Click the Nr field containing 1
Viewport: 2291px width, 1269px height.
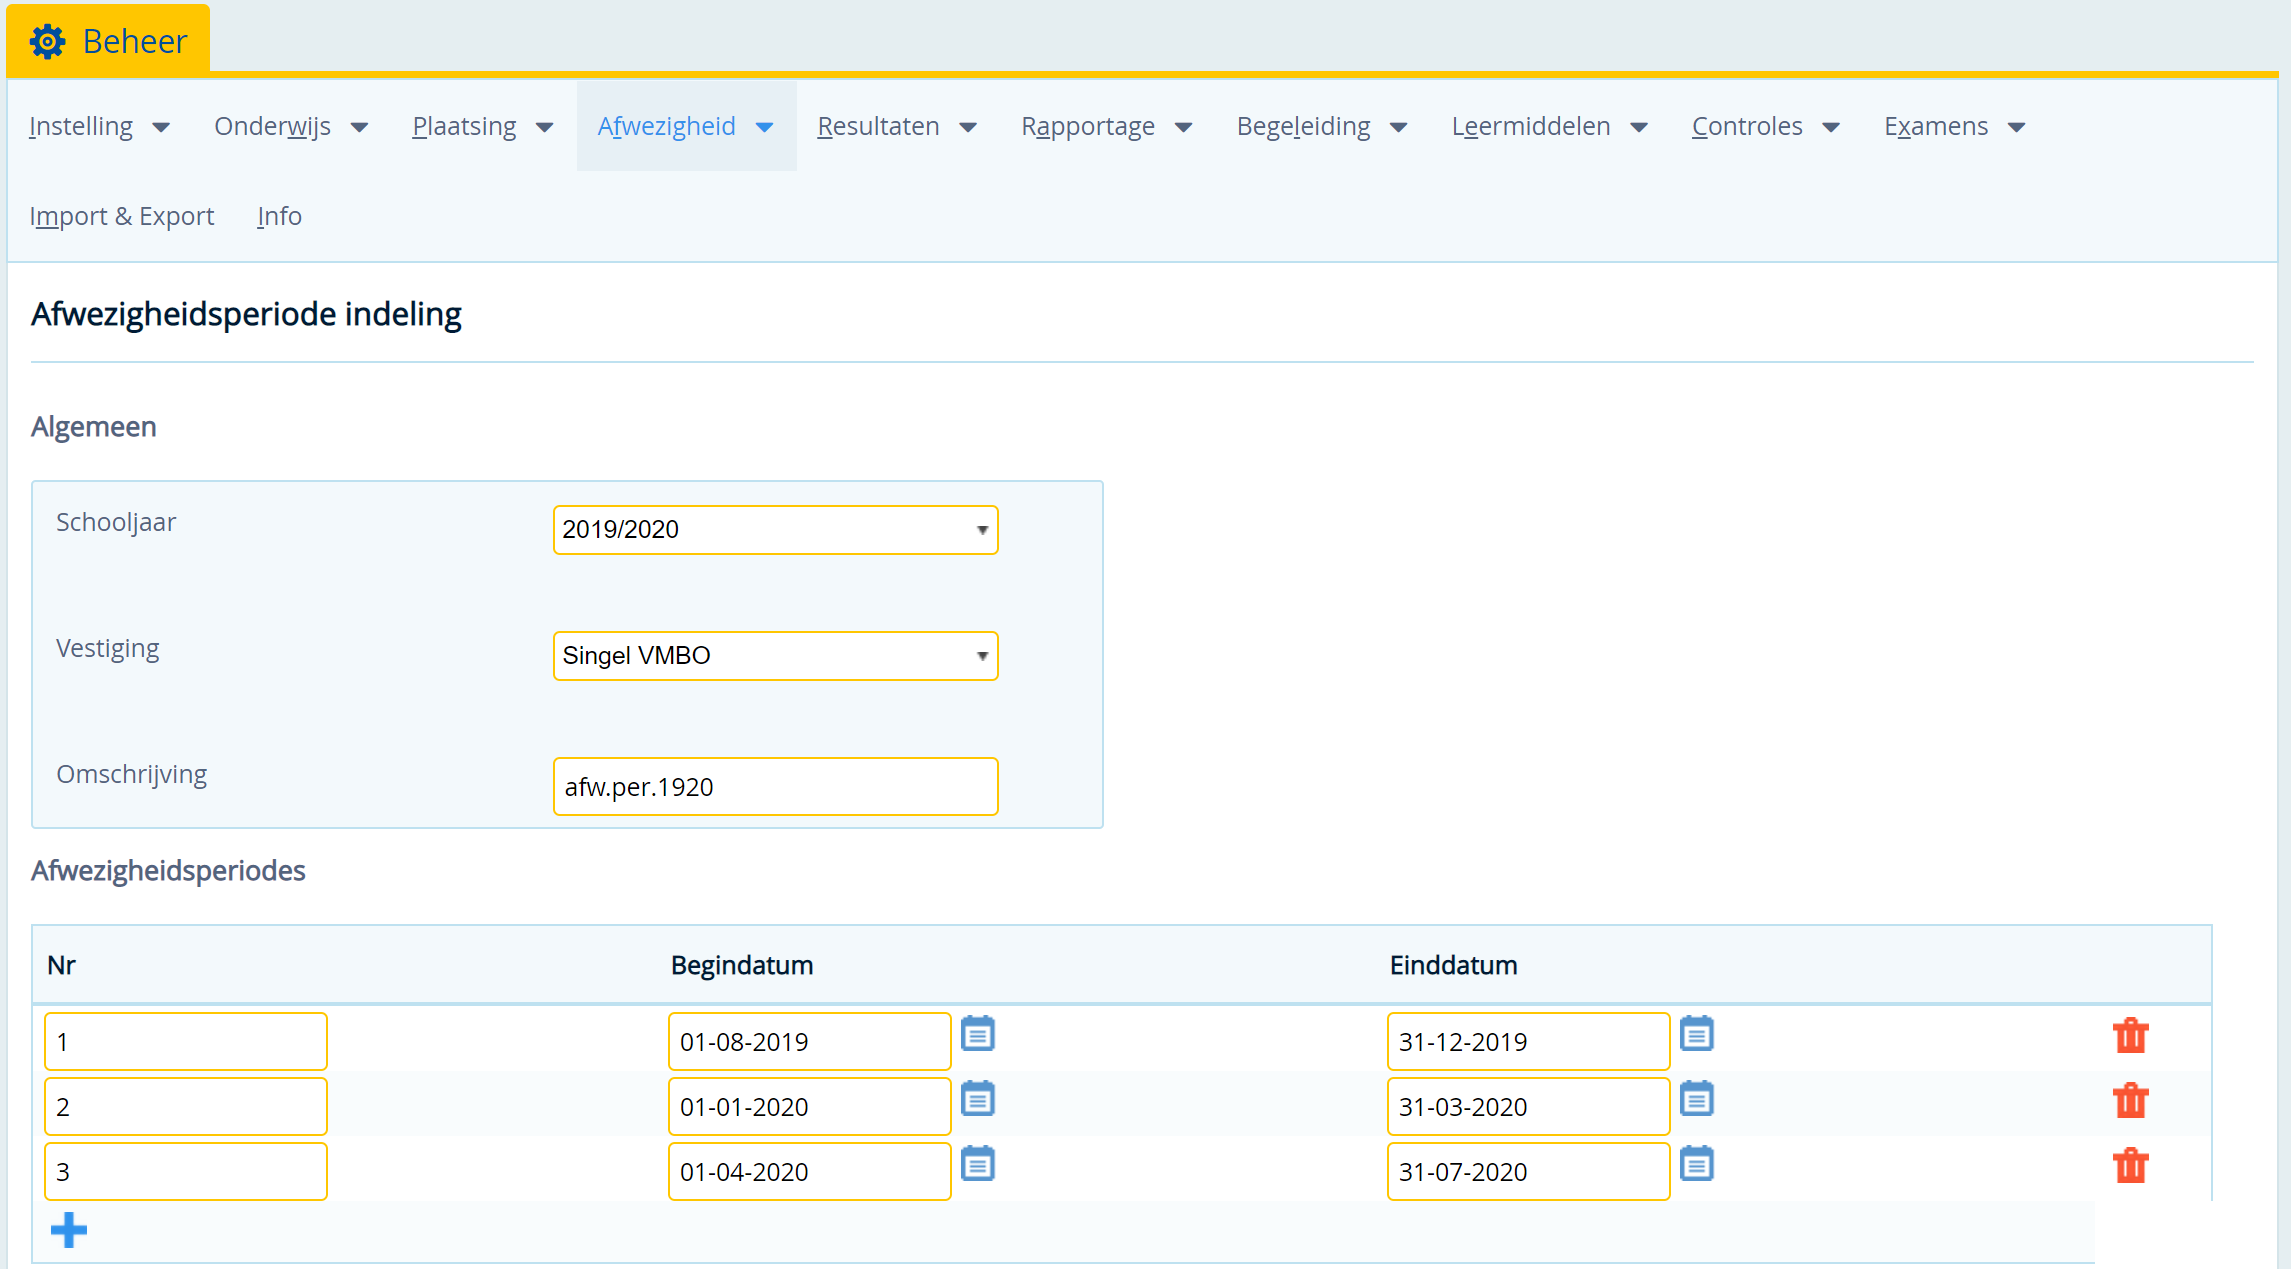point(185,1041)
